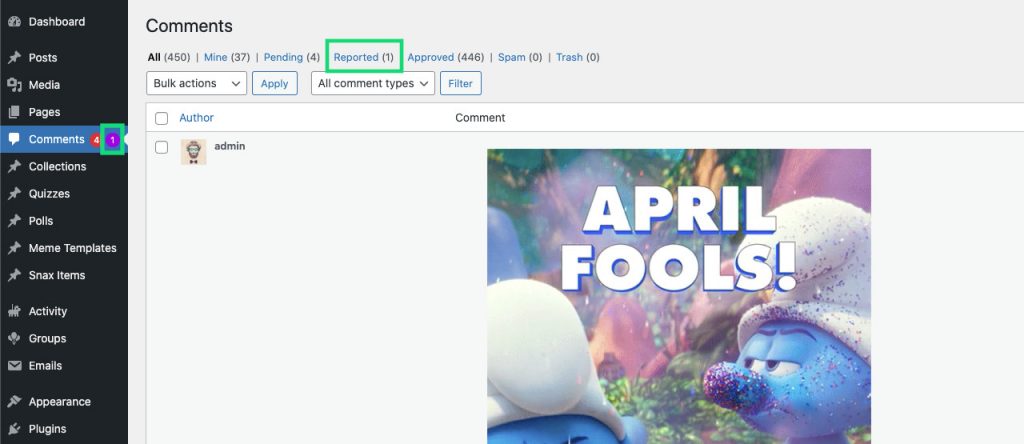Click the Plugins plug icon
Screen dimensions: 1024x444
14,429
